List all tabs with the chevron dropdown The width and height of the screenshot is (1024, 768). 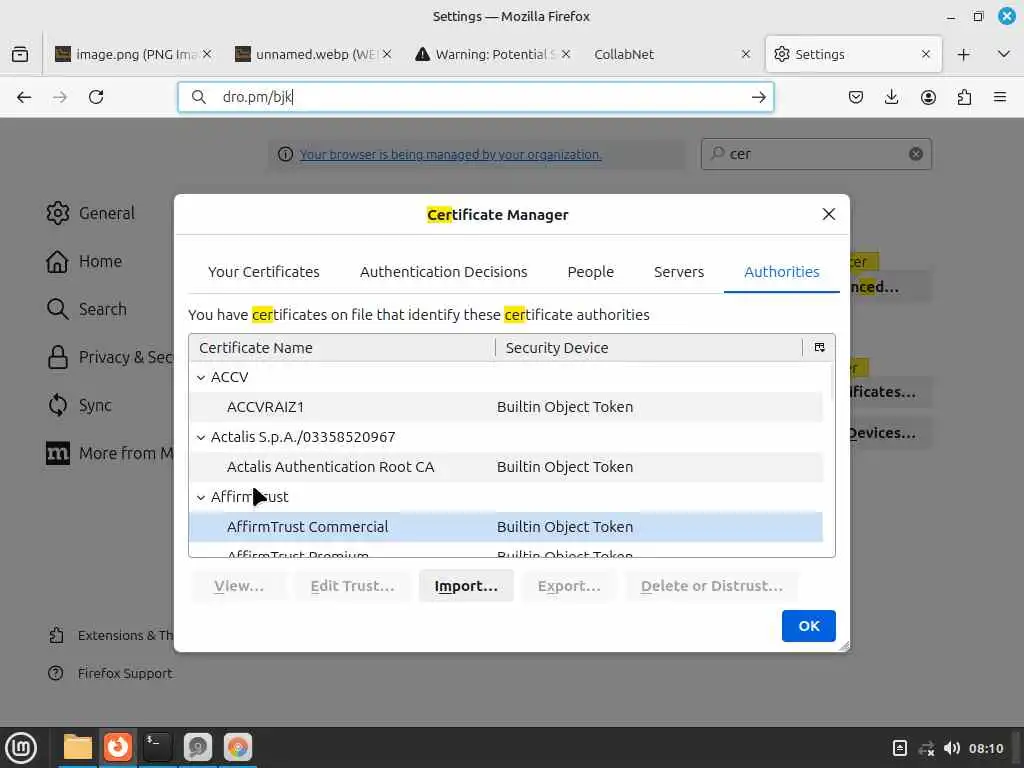[x=1004, y=54]
